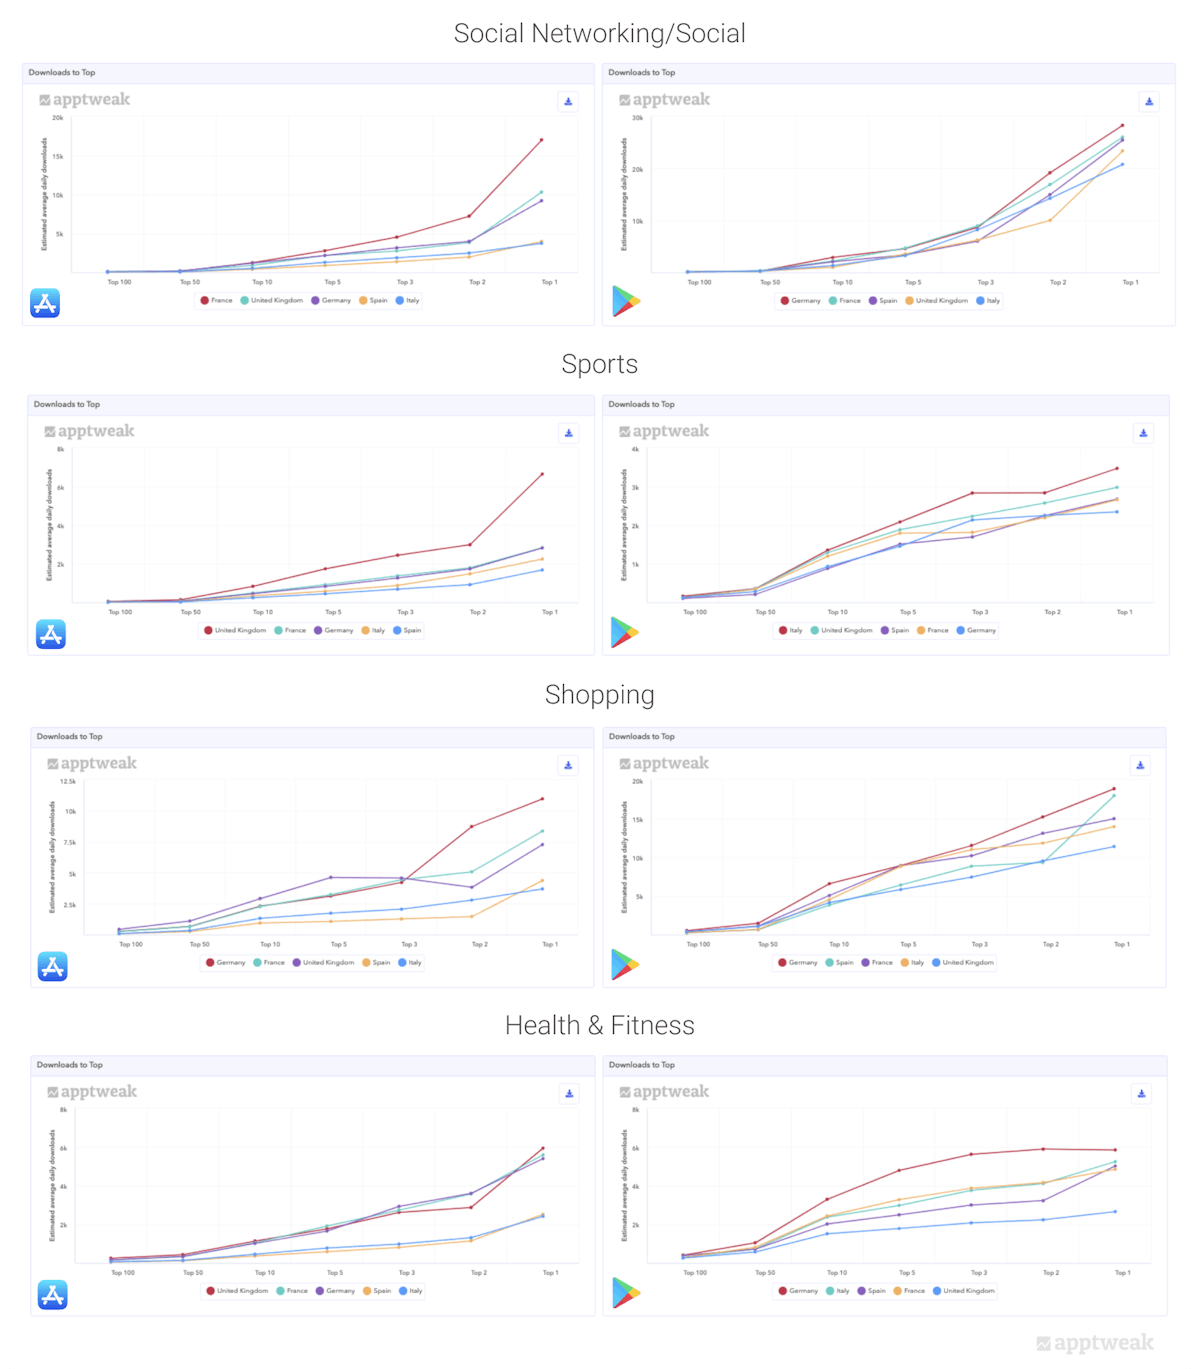Click red United Kingdom swatch in Sports App Store legend
The height and width of the screenshot is (1369, 1200).
point(208,631)
